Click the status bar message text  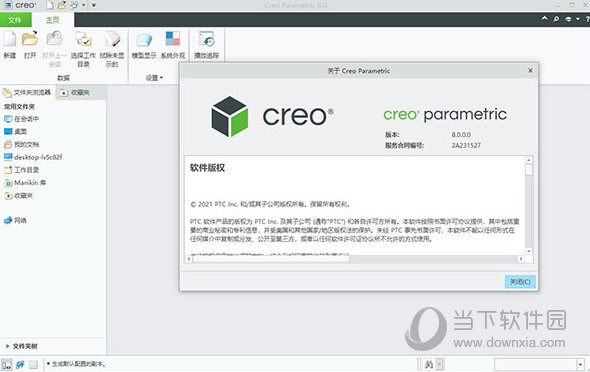pos(78,364)
